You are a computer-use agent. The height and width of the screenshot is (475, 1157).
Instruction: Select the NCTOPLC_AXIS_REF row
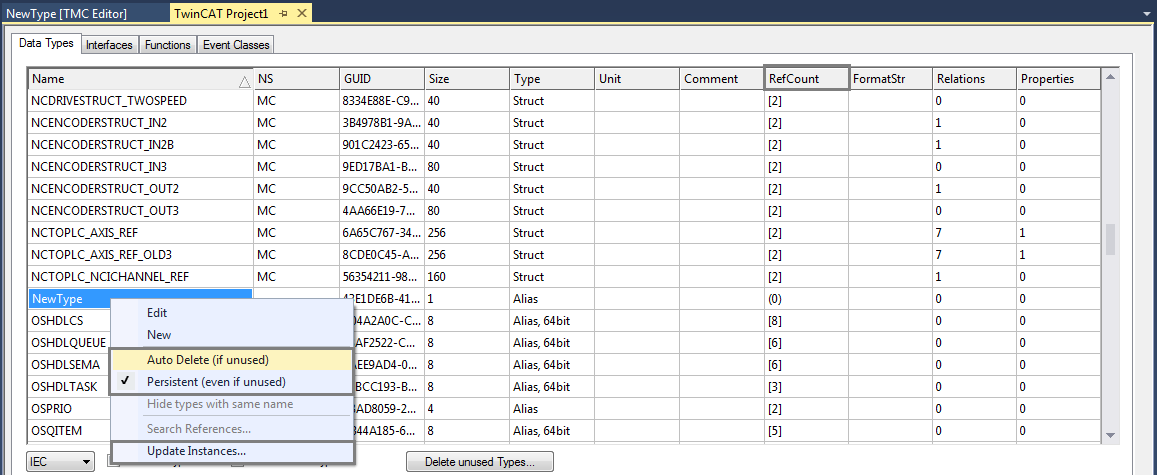(564, 233)
